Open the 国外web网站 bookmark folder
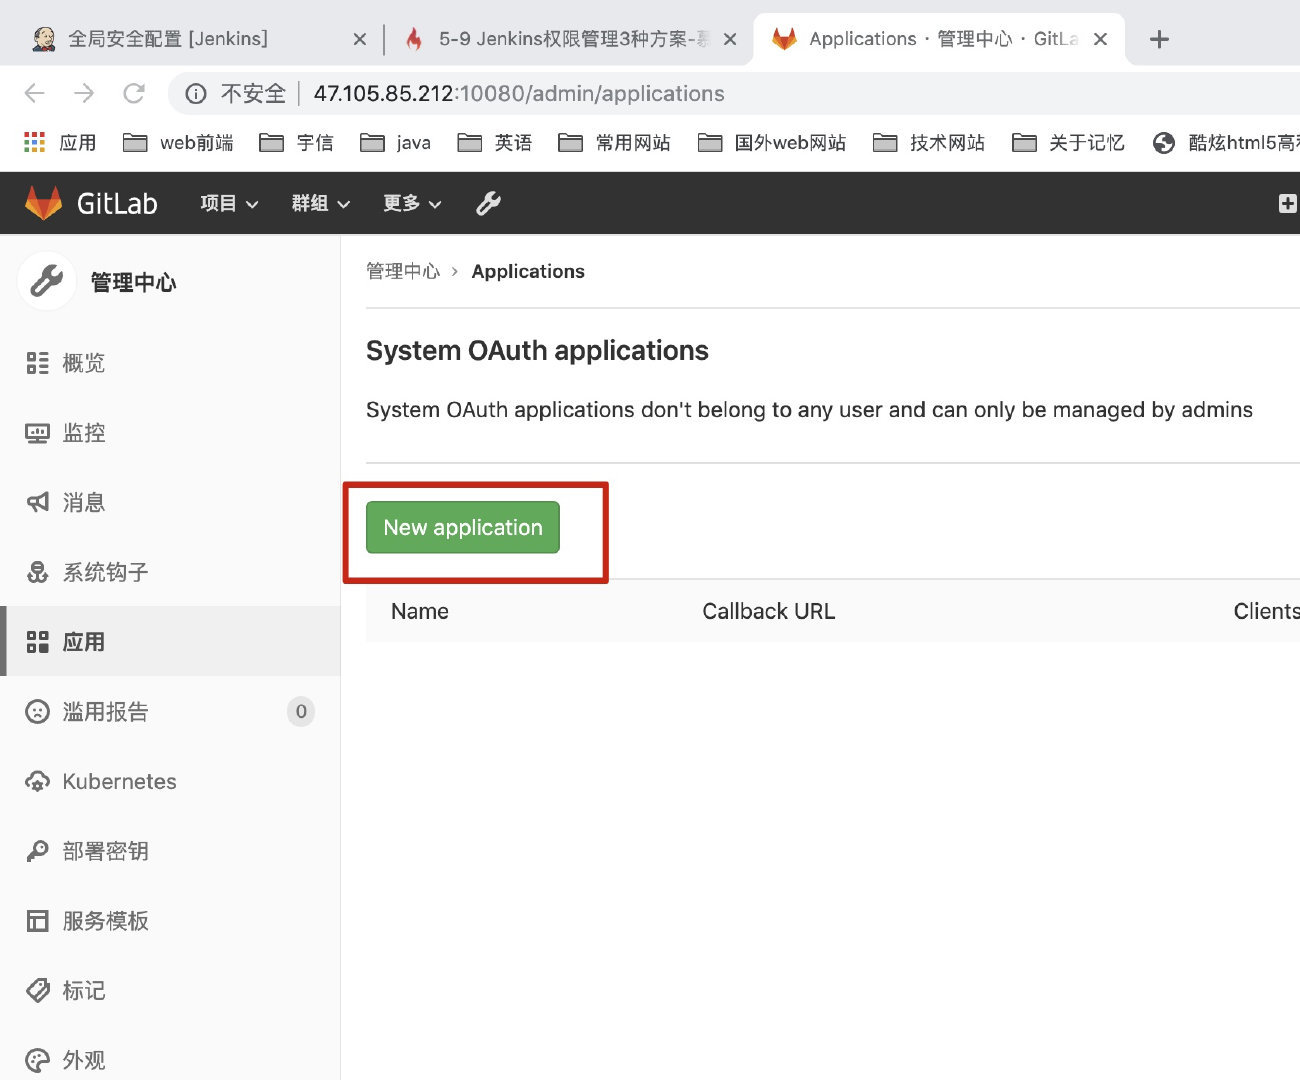Screen dimensions: 1300x1080 point(772,143)
